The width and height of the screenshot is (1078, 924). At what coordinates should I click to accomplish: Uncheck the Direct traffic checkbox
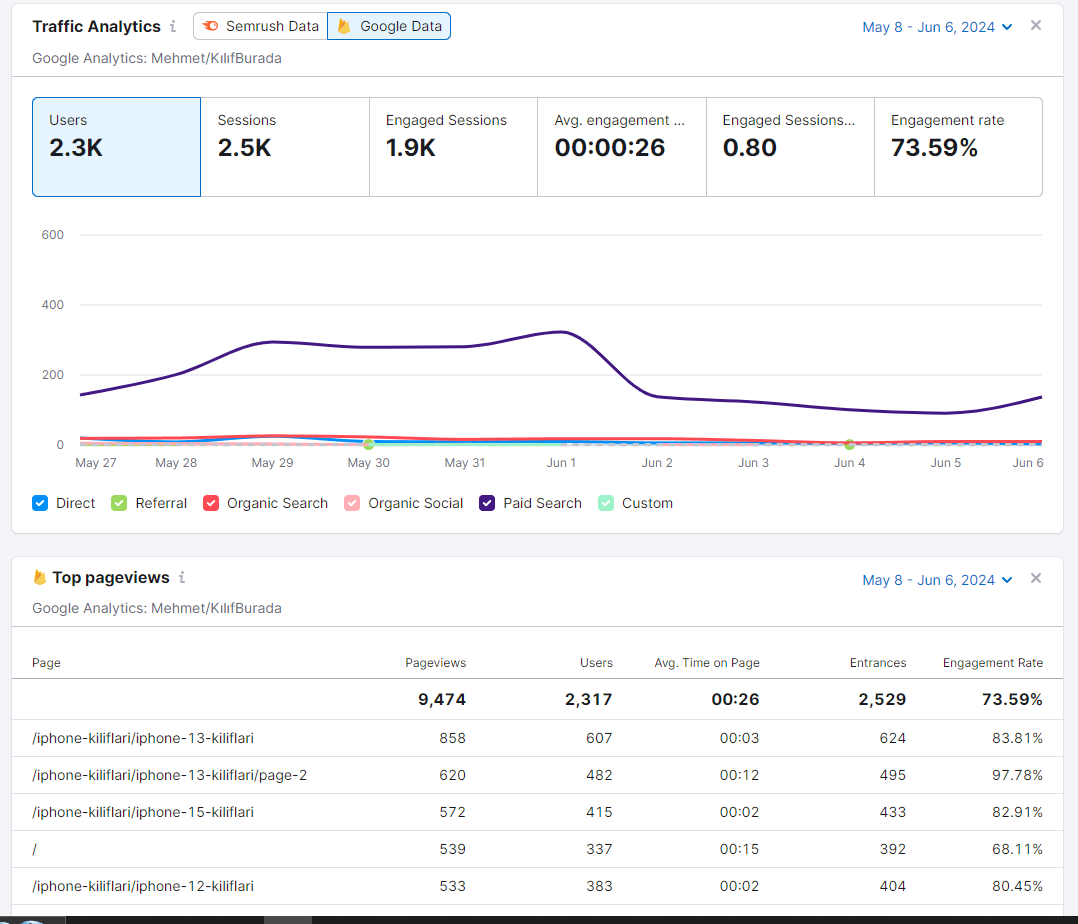40,503
